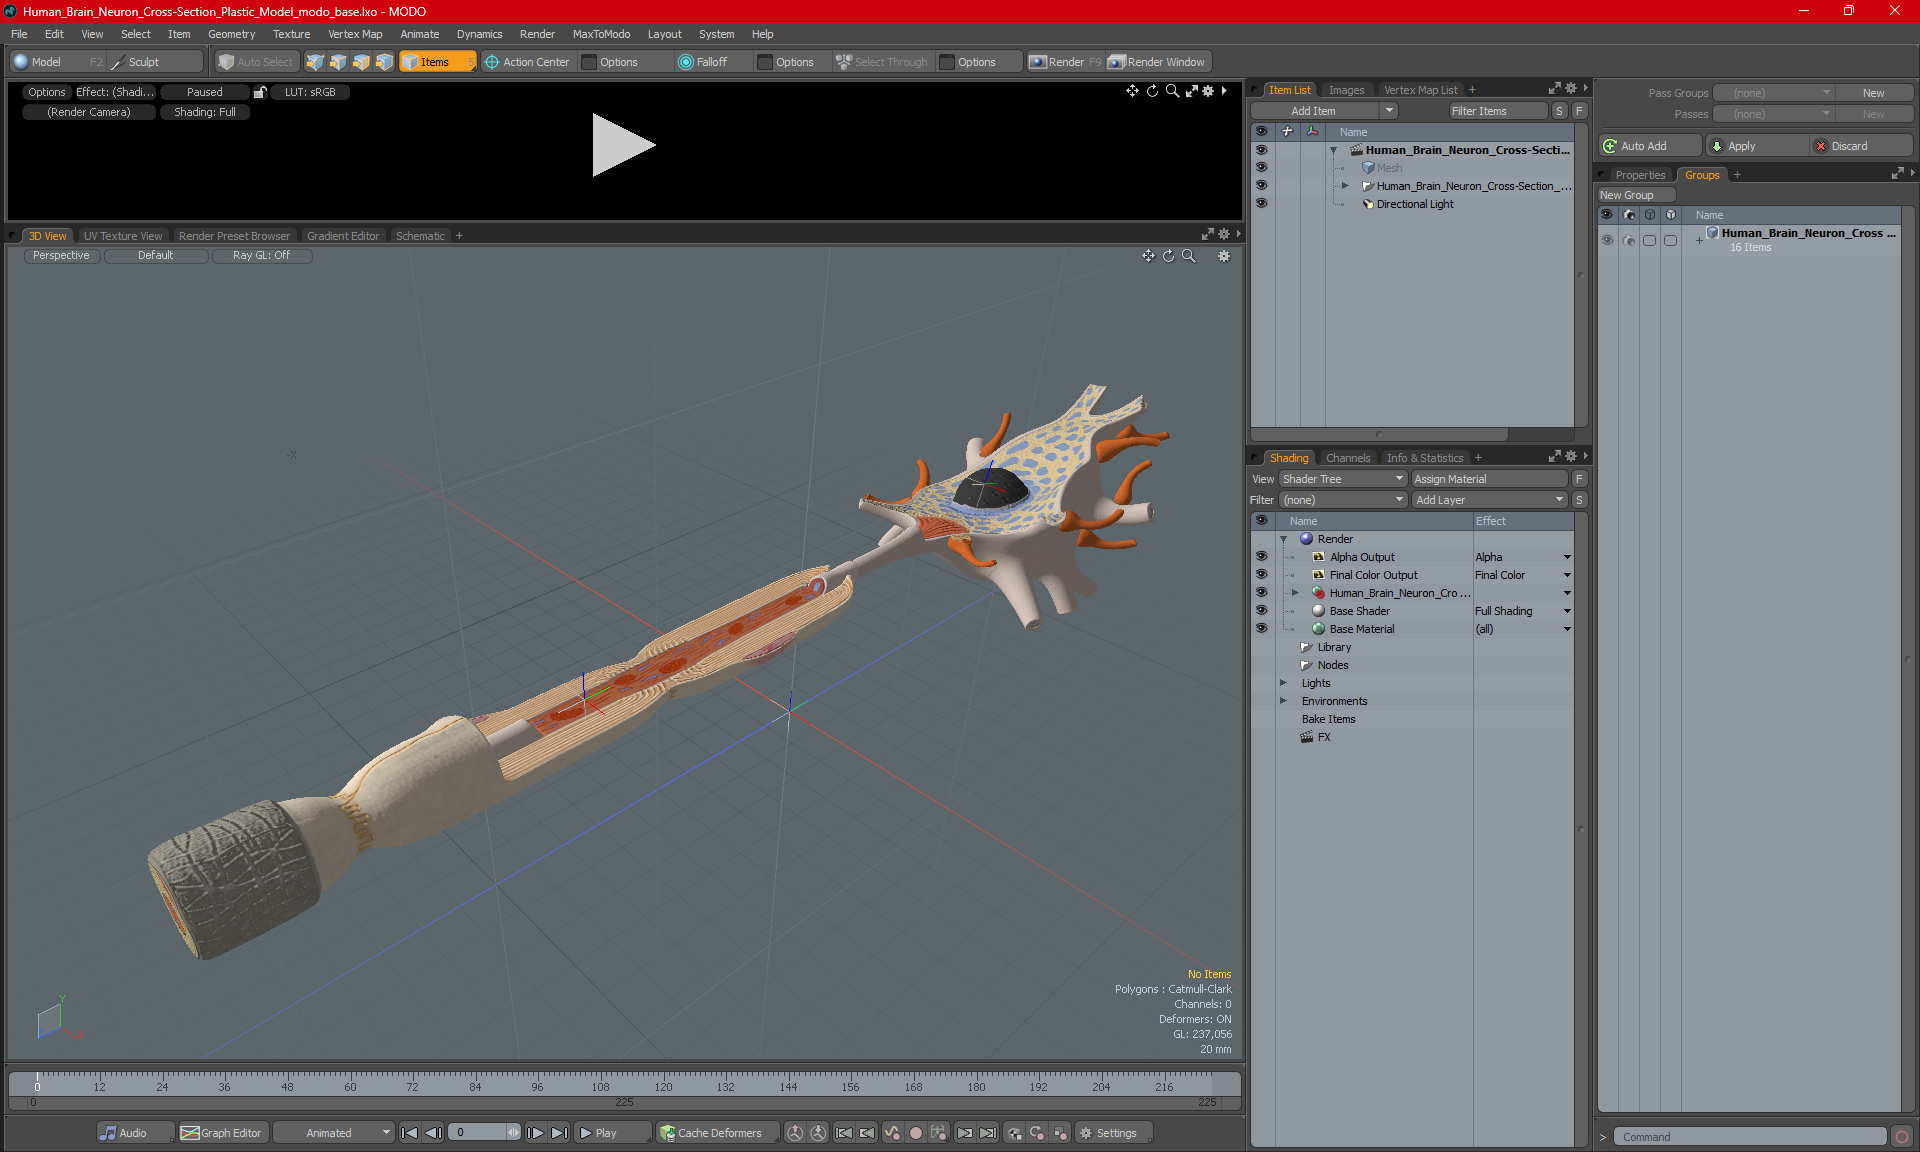Go to first frame

(409, 1133)
